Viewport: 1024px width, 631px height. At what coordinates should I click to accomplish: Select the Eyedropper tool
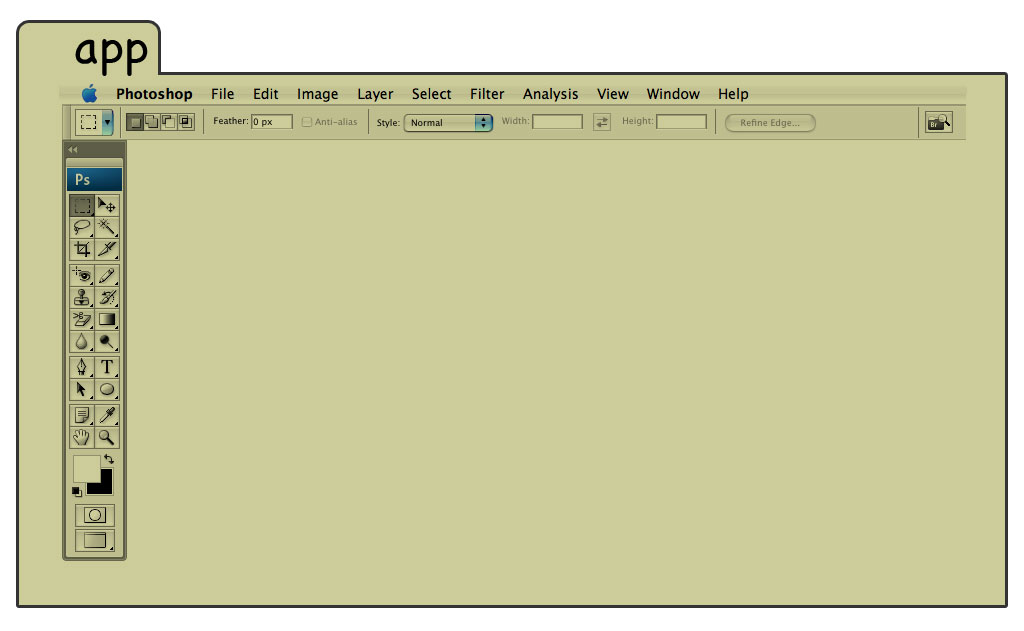tap(107, 415)
